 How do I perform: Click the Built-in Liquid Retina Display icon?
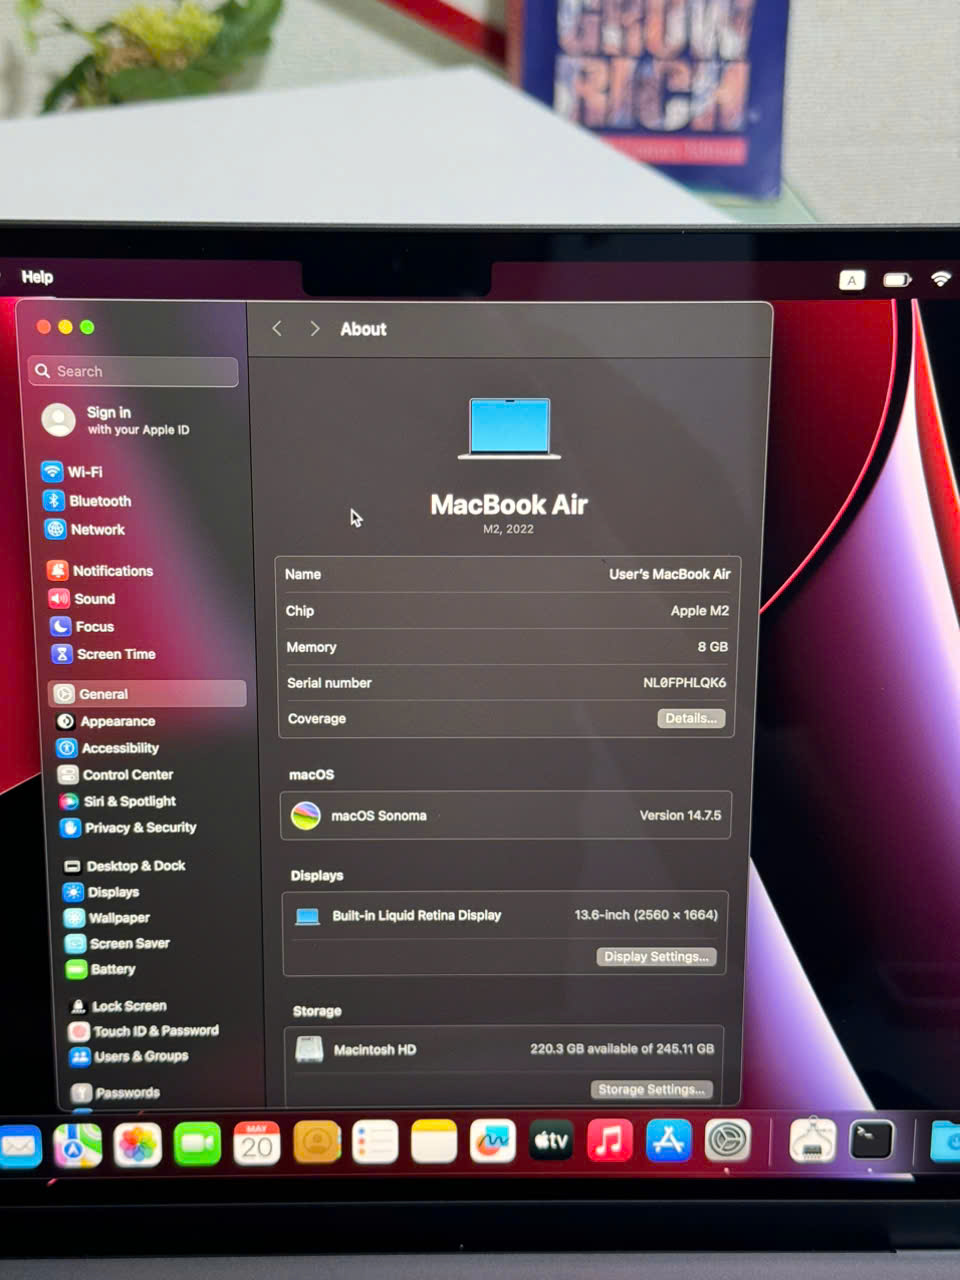[307, 916]
